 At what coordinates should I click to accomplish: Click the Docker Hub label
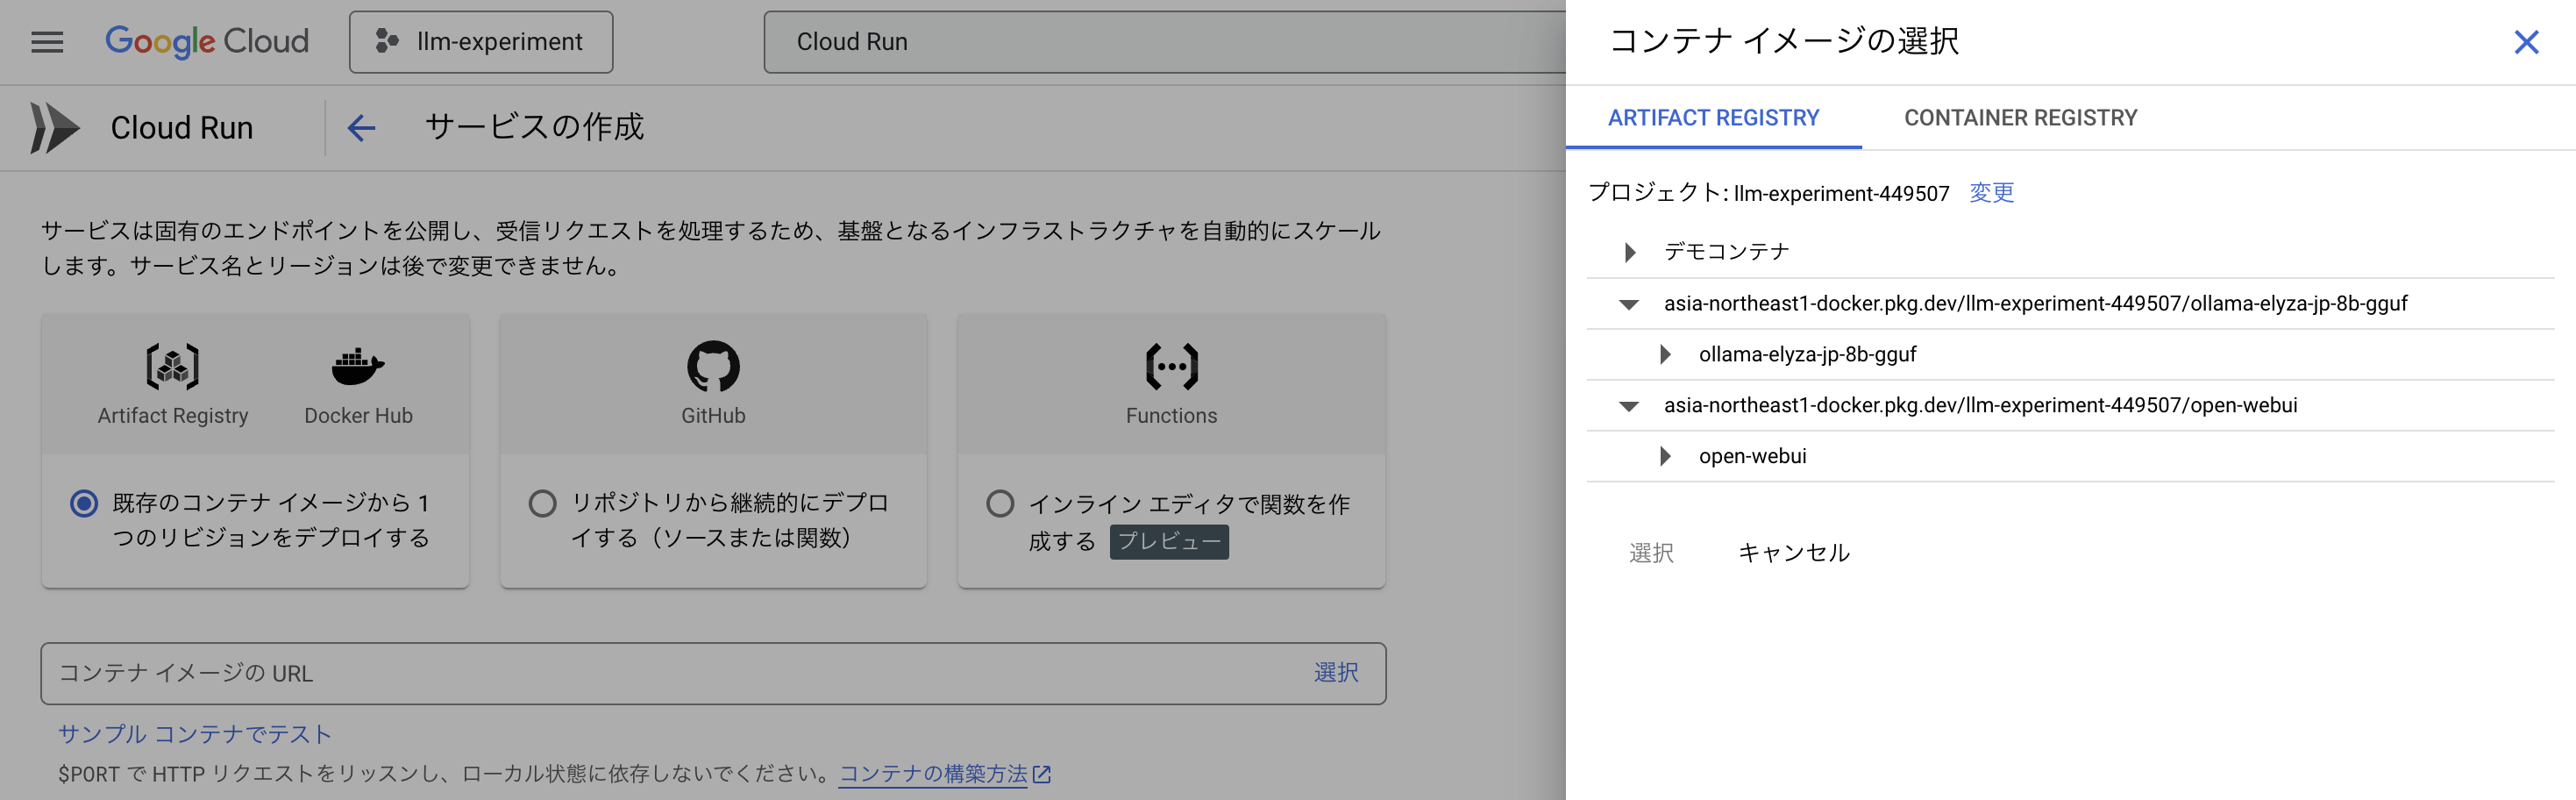coord(358,416)
